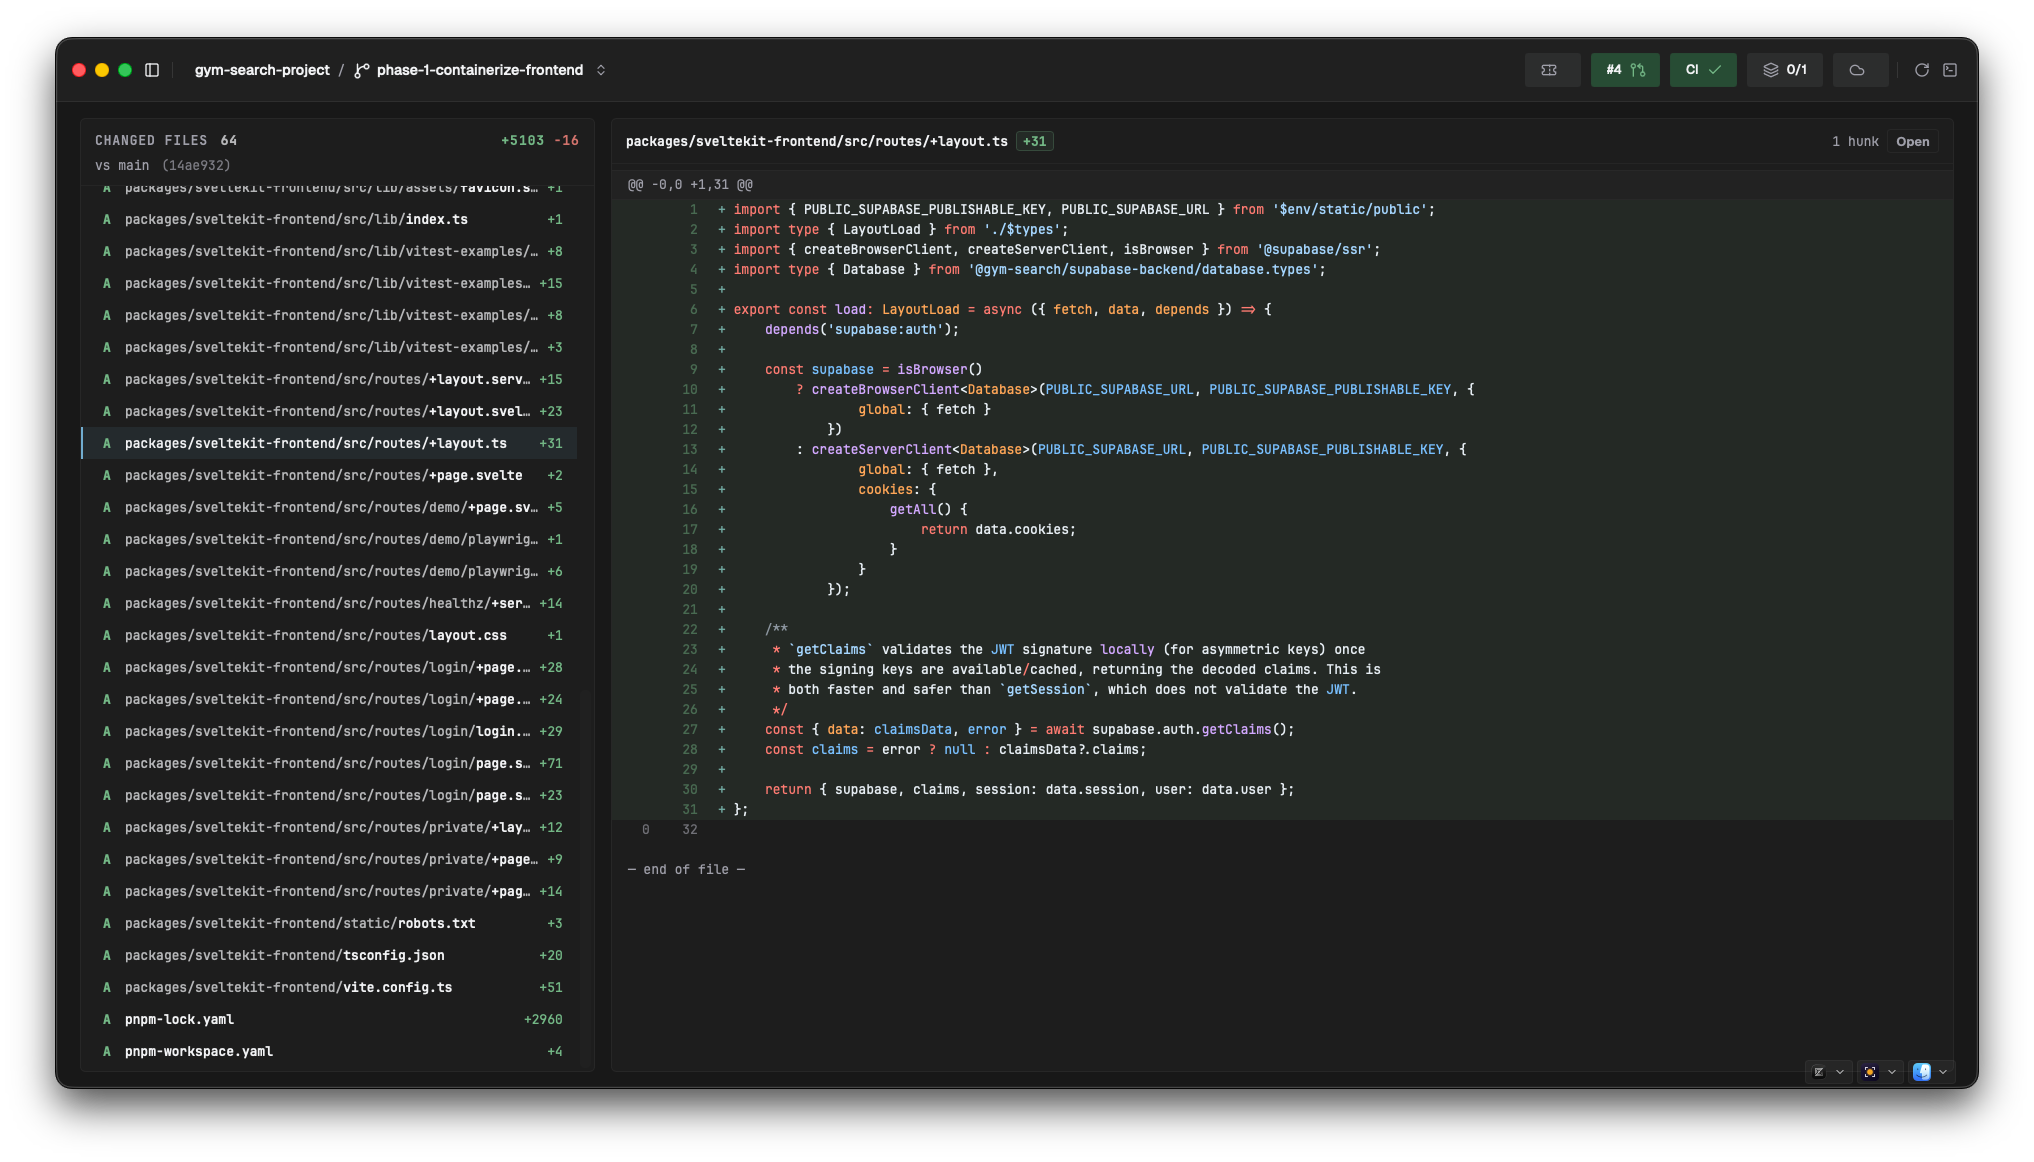Click the -16 deletions count
This screenshot has height=1162, width=2034.
[567, 141]
